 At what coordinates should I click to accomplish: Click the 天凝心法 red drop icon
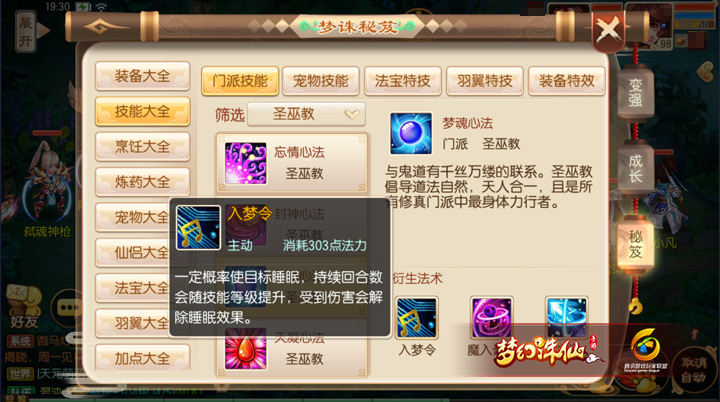(246, 349)
